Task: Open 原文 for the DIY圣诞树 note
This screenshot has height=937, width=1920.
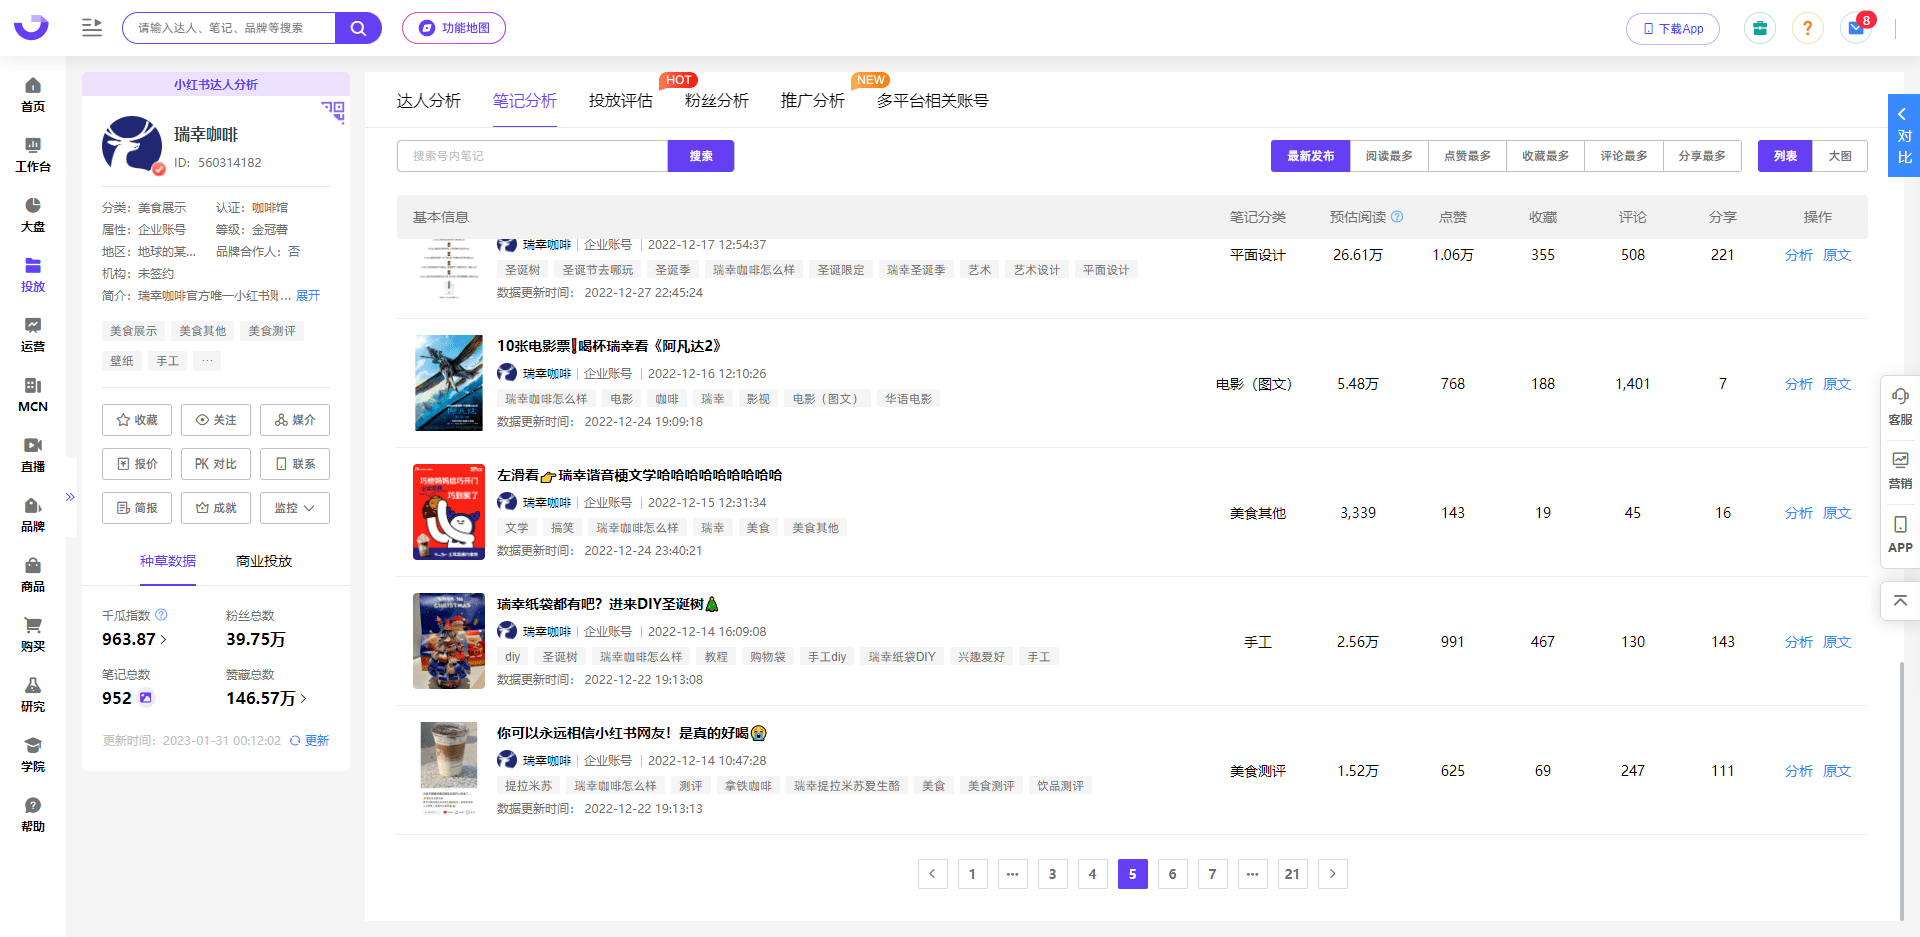Action: point(1837,642)
